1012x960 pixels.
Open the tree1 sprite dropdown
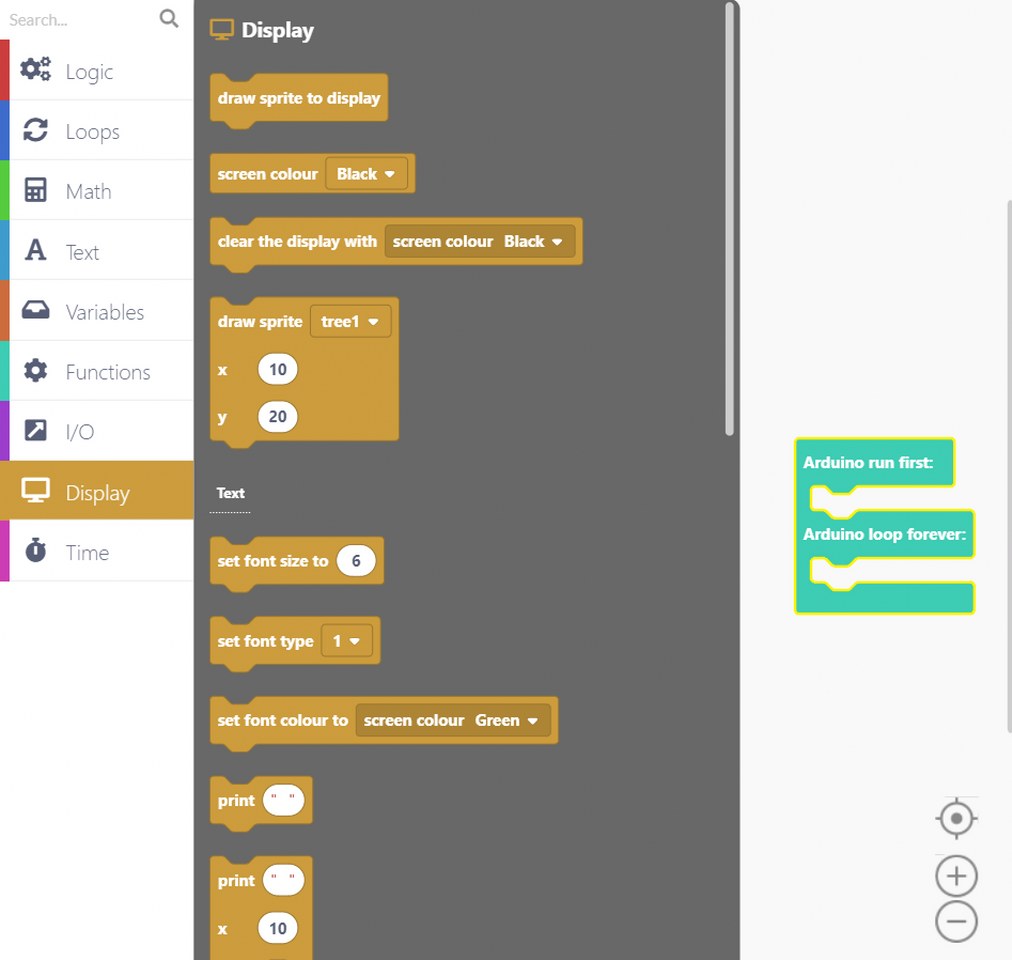350,322
